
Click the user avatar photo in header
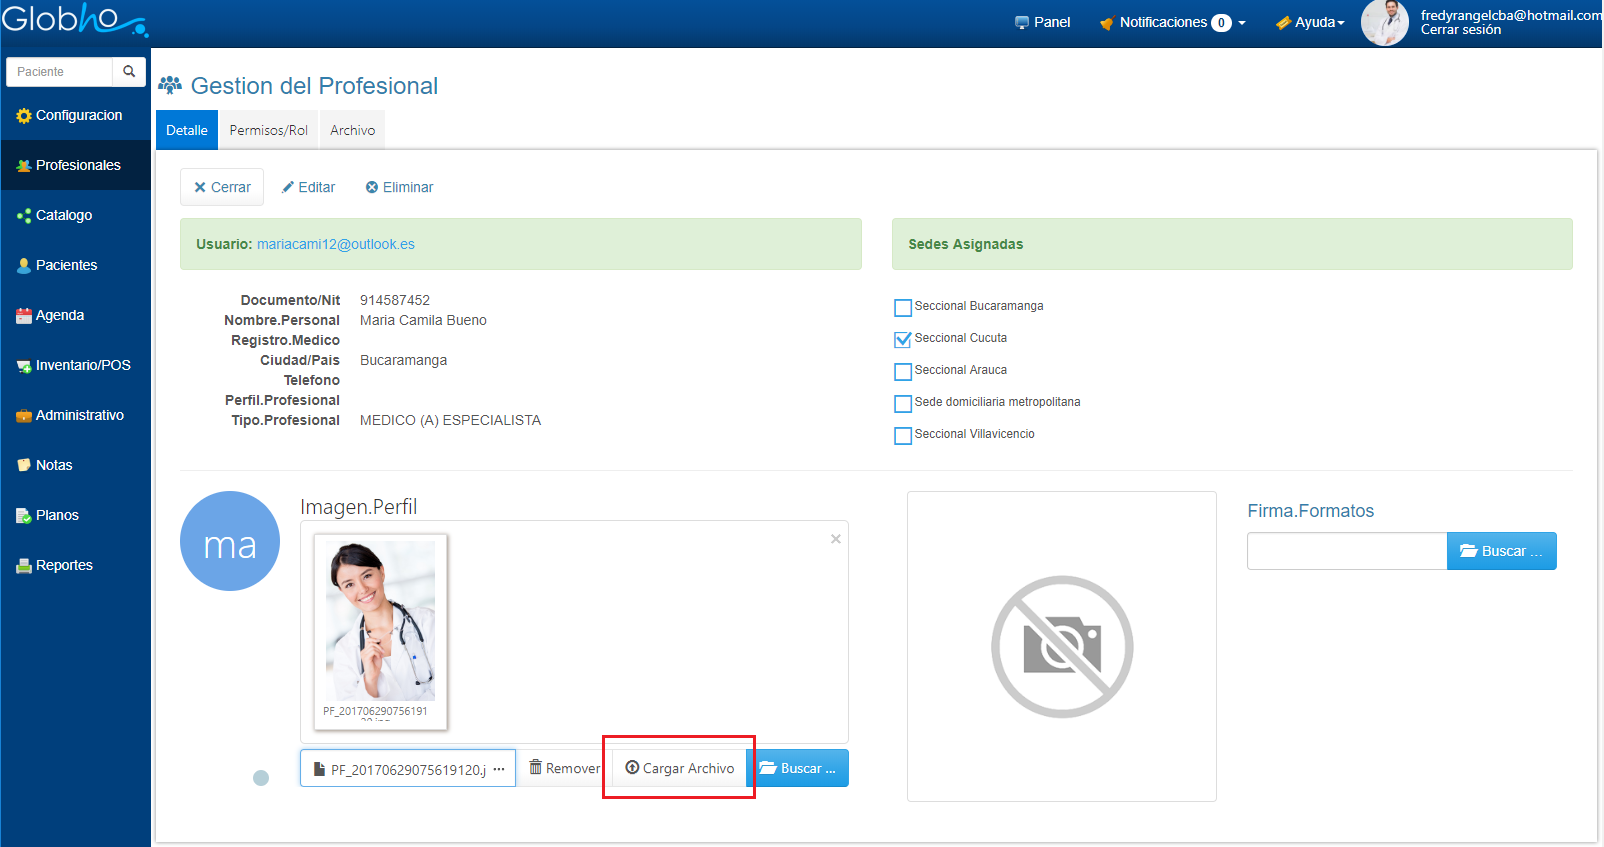click(x=1384, y=23)
